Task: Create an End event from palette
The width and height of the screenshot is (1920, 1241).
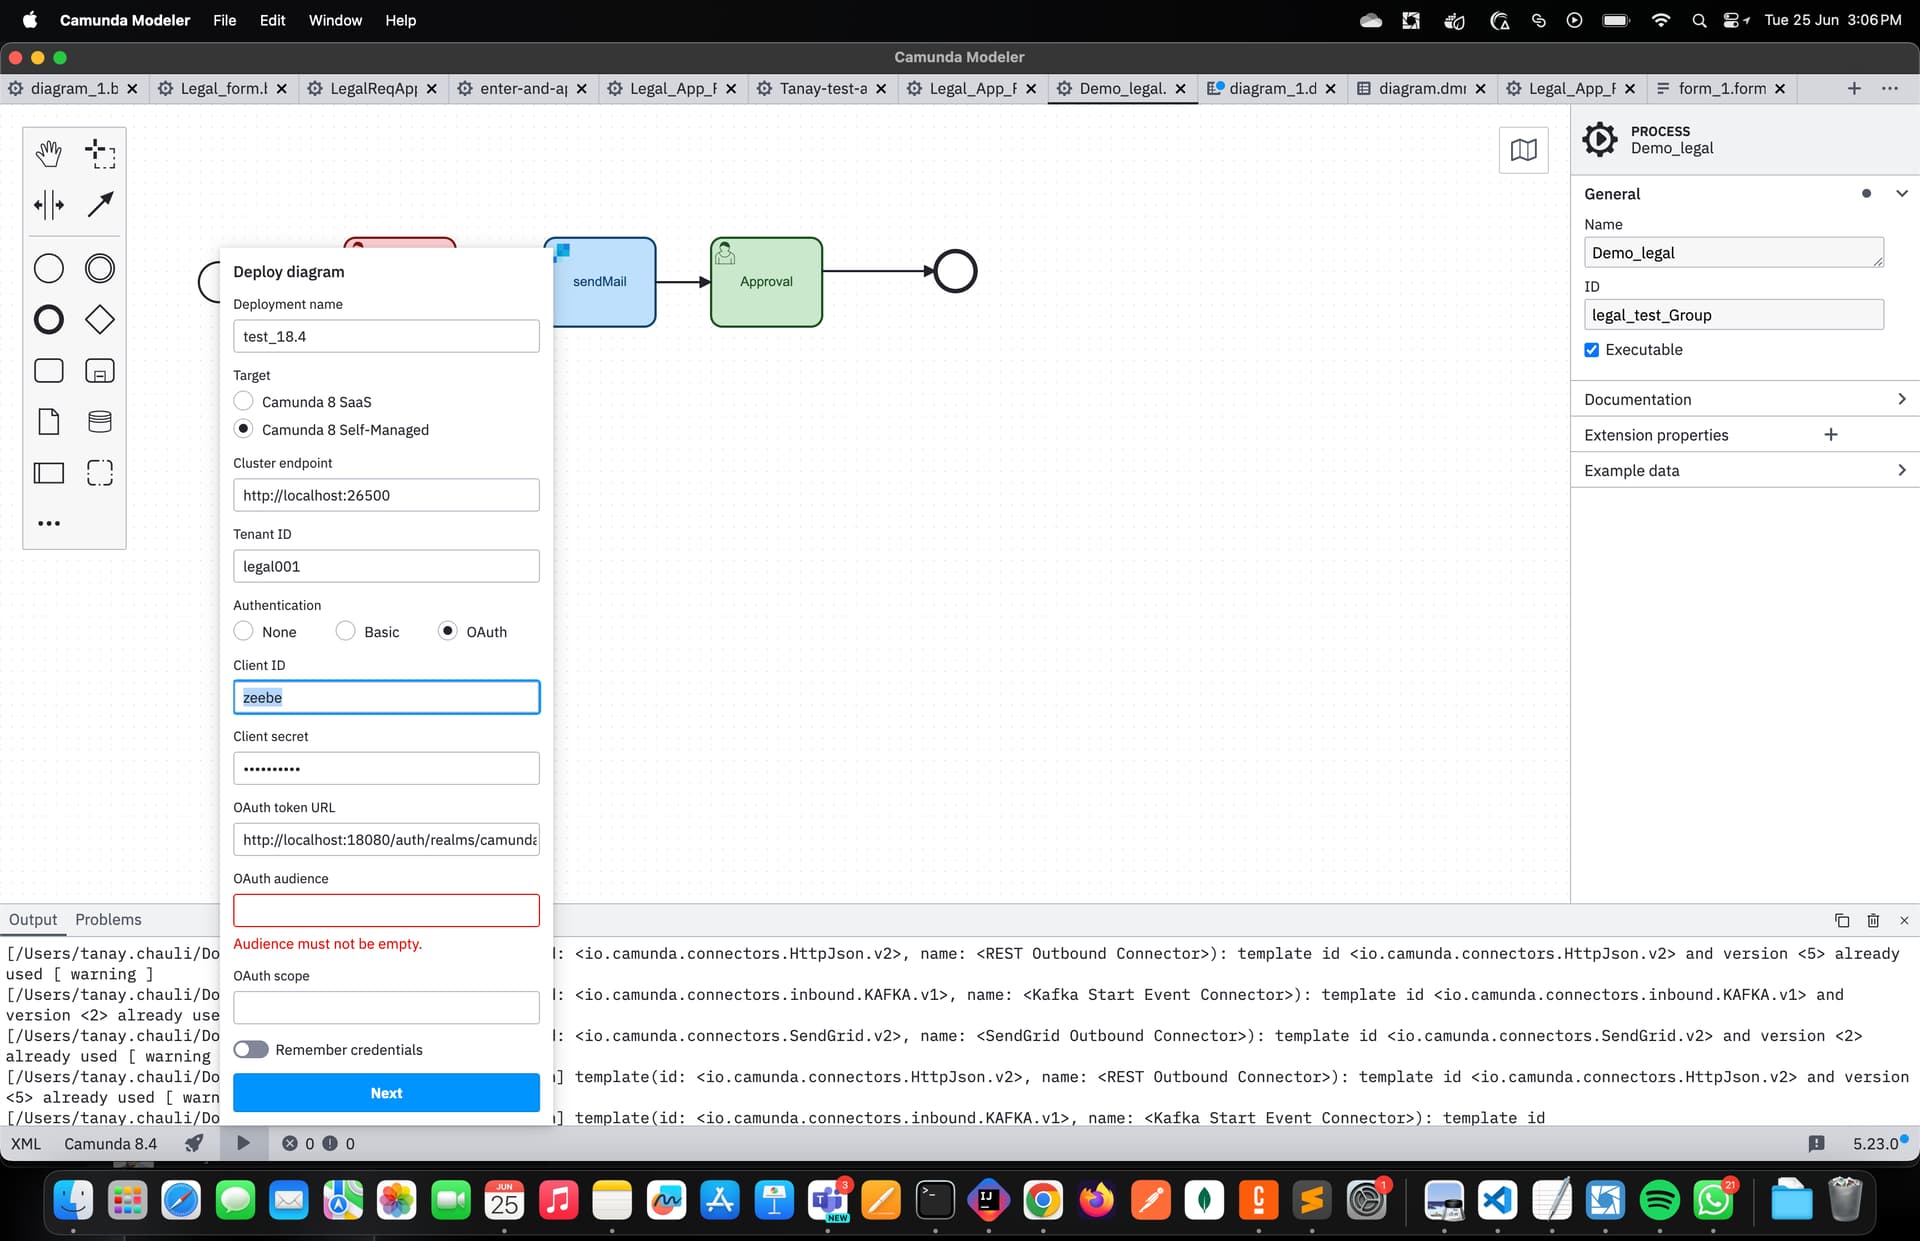Action: click(x=48, y=320)
